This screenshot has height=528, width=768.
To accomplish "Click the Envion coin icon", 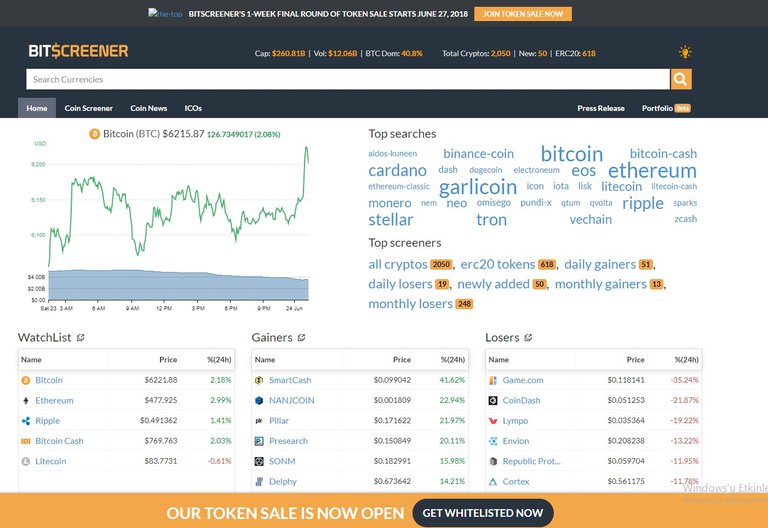I will click(x=493, y=441).
